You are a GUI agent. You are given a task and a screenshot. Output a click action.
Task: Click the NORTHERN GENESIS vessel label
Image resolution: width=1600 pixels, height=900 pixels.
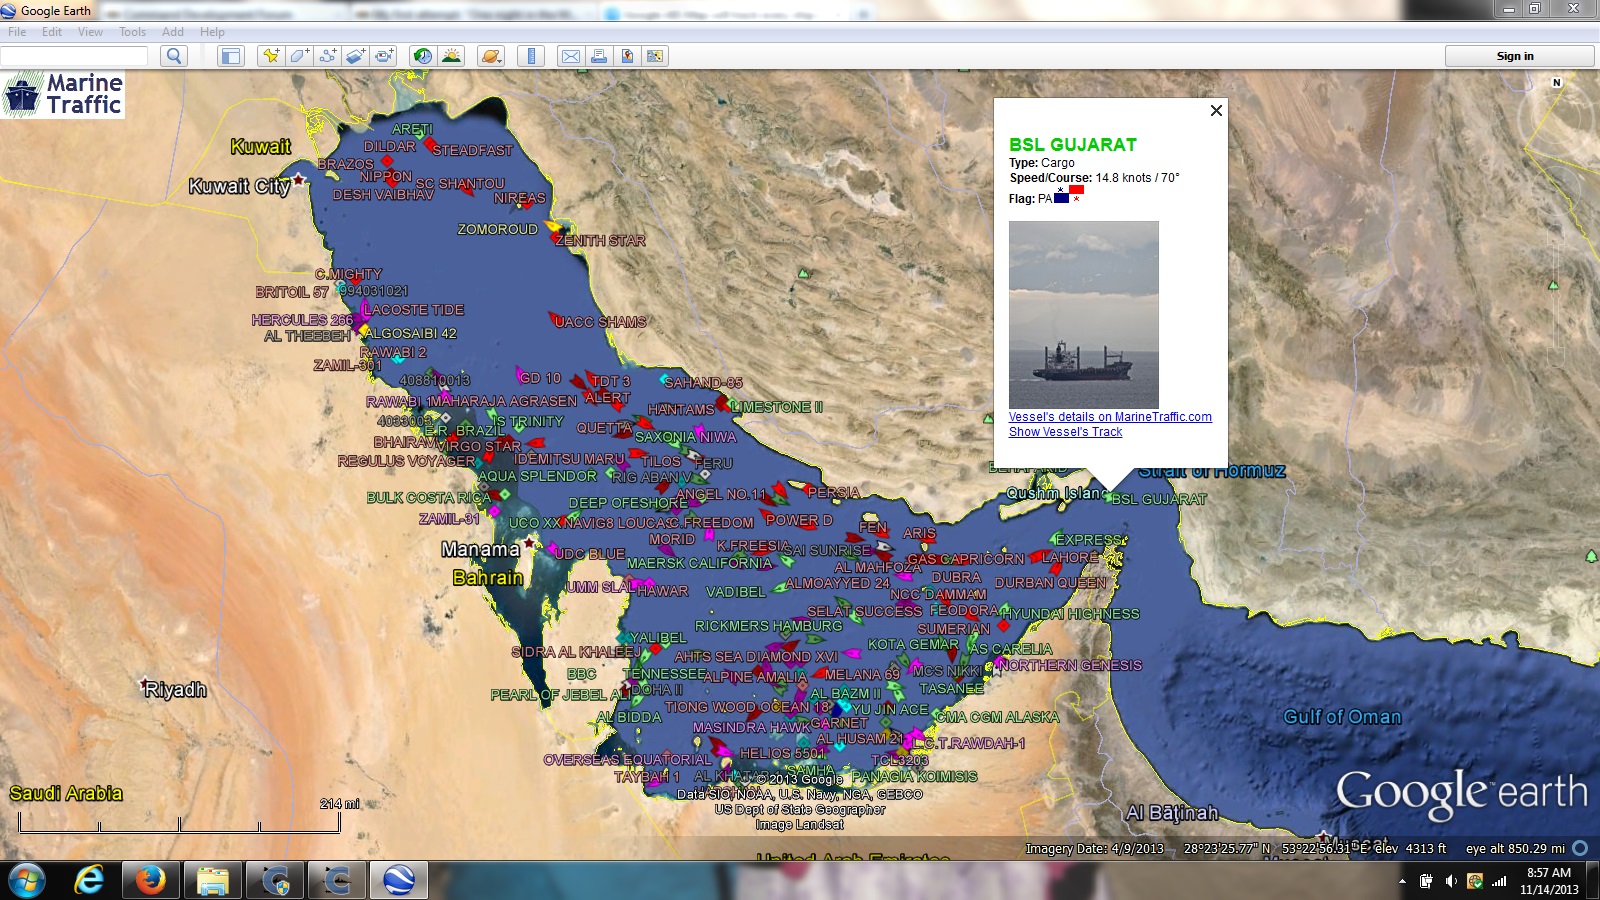[x=1070, y=665]
